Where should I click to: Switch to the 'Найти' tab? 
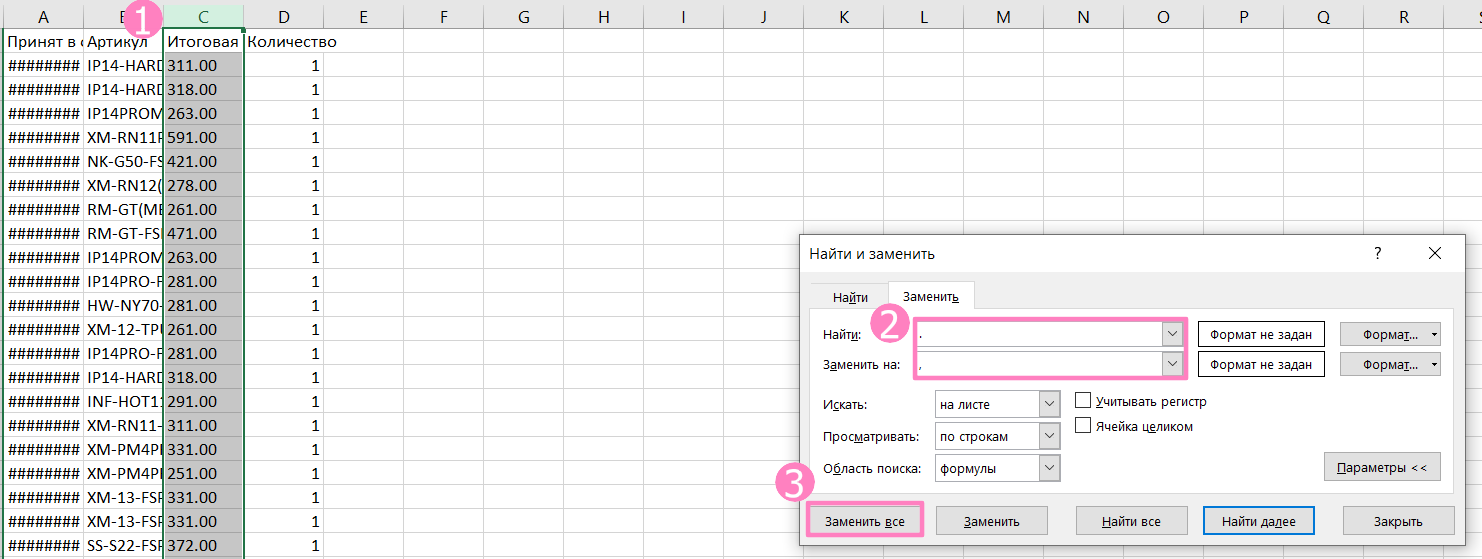pos(850,297)
